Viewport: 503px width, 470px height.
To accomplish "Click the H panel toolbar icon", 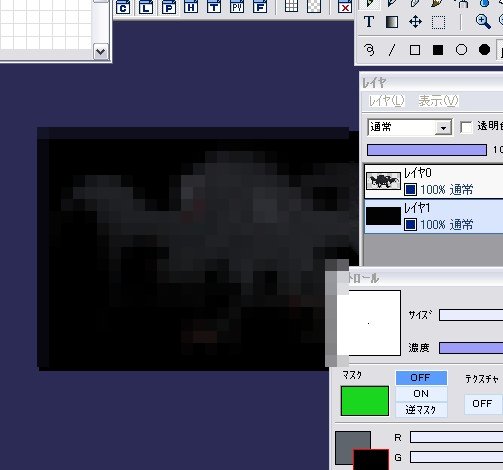I will tap(191, 7).
